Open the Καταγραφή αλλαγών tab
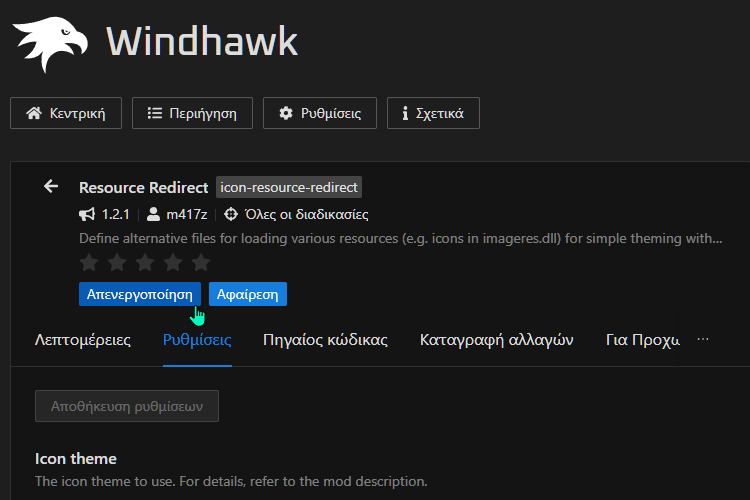The width and height of the screenshot is (750, 500). click(x=496, y=340)
